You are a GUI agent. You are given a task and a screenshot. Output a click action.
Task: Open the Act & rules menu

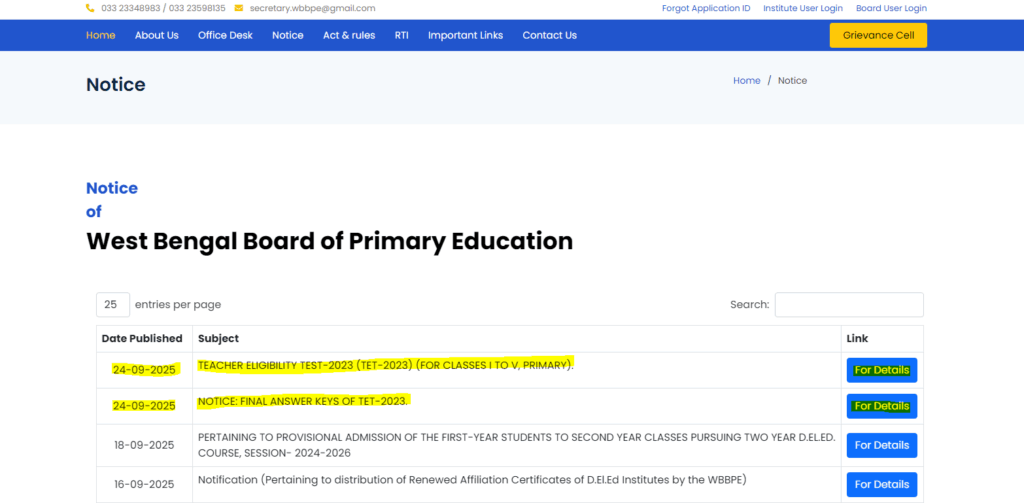349,35
